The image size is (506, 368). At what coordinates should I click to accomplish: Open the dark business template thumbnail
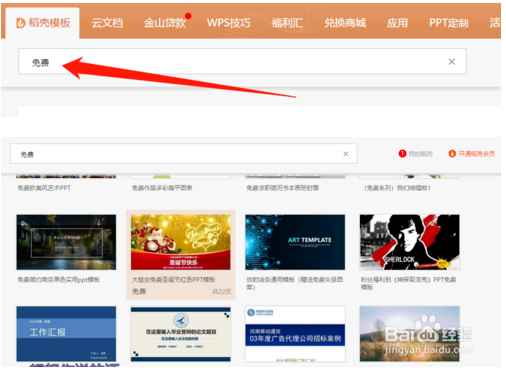tap(66, 242)
